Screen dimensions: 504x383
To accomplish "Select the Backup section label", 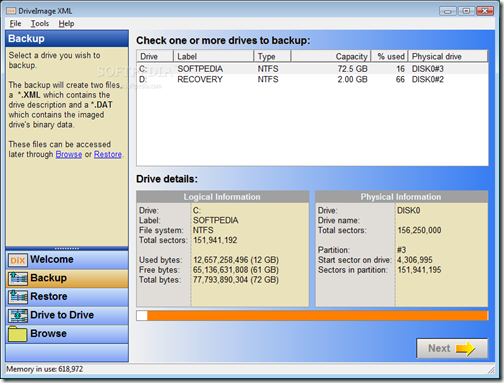I will [x=48, y=278].
